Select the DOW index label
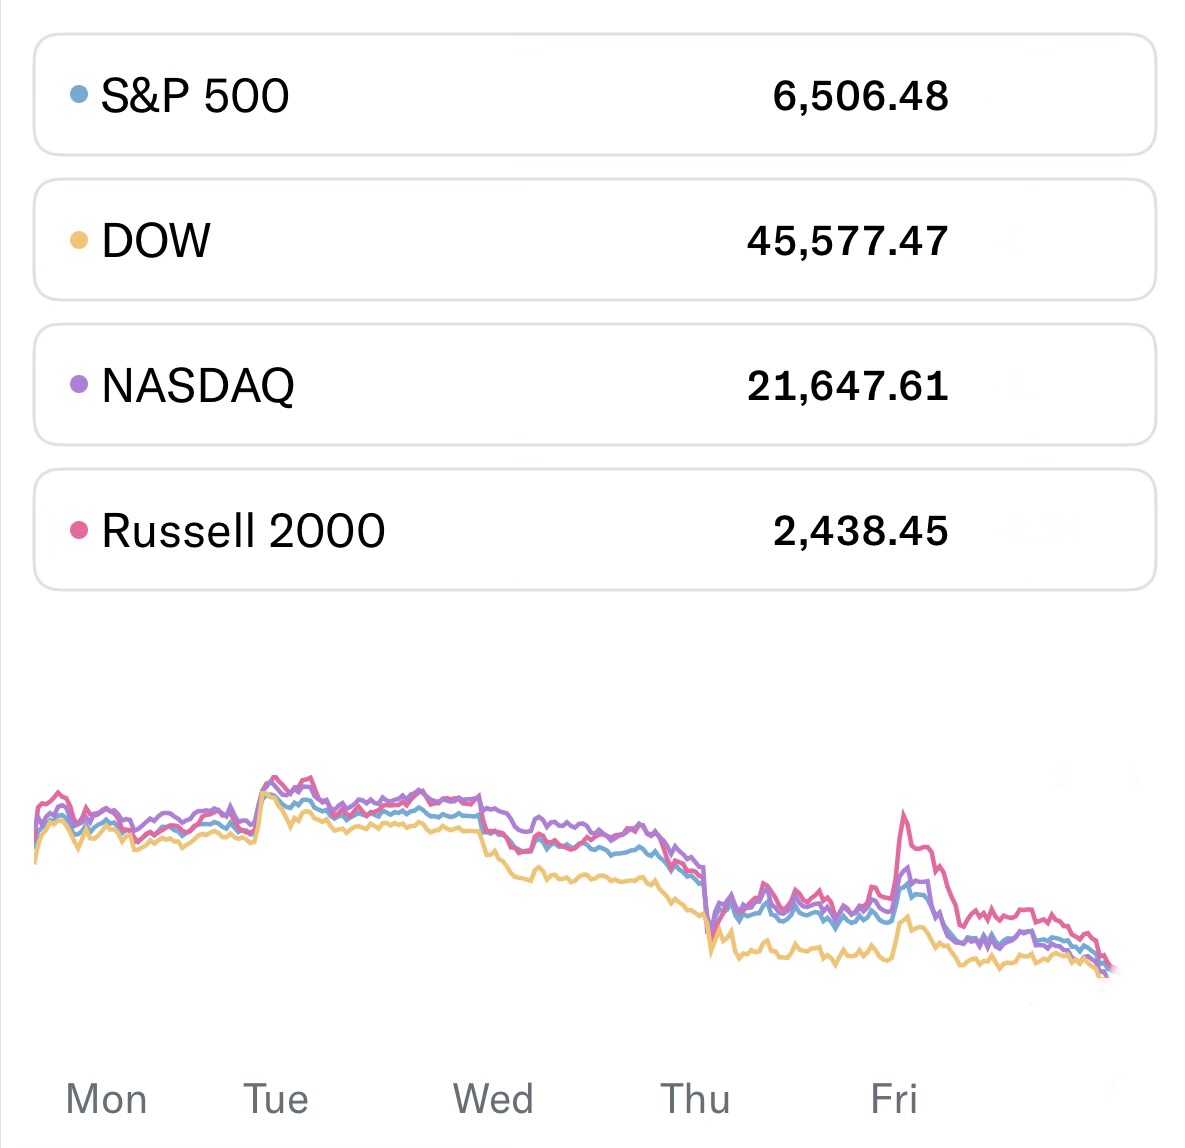 [156, 241]
